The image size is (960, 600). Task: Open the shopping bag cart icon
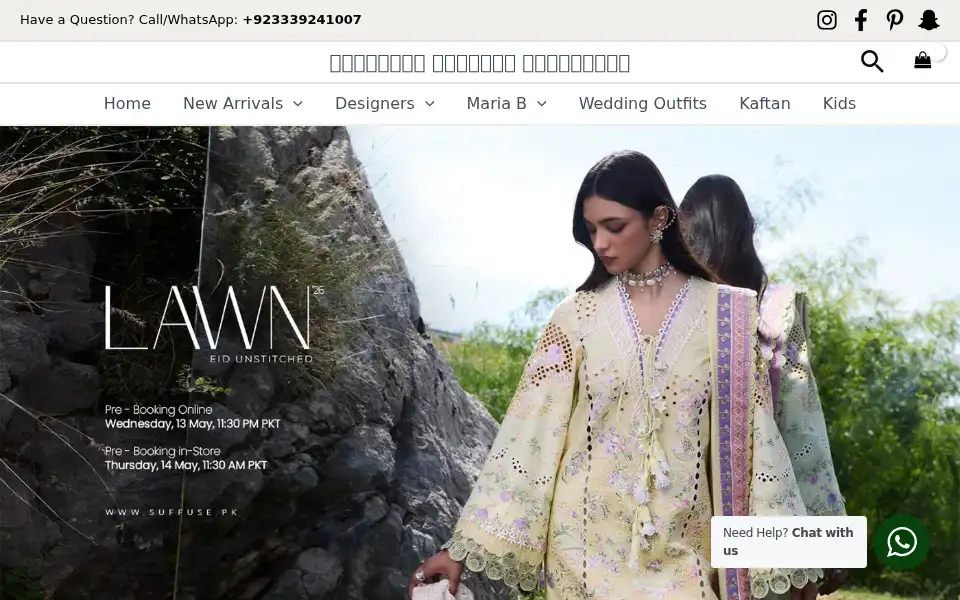(923, 60)
